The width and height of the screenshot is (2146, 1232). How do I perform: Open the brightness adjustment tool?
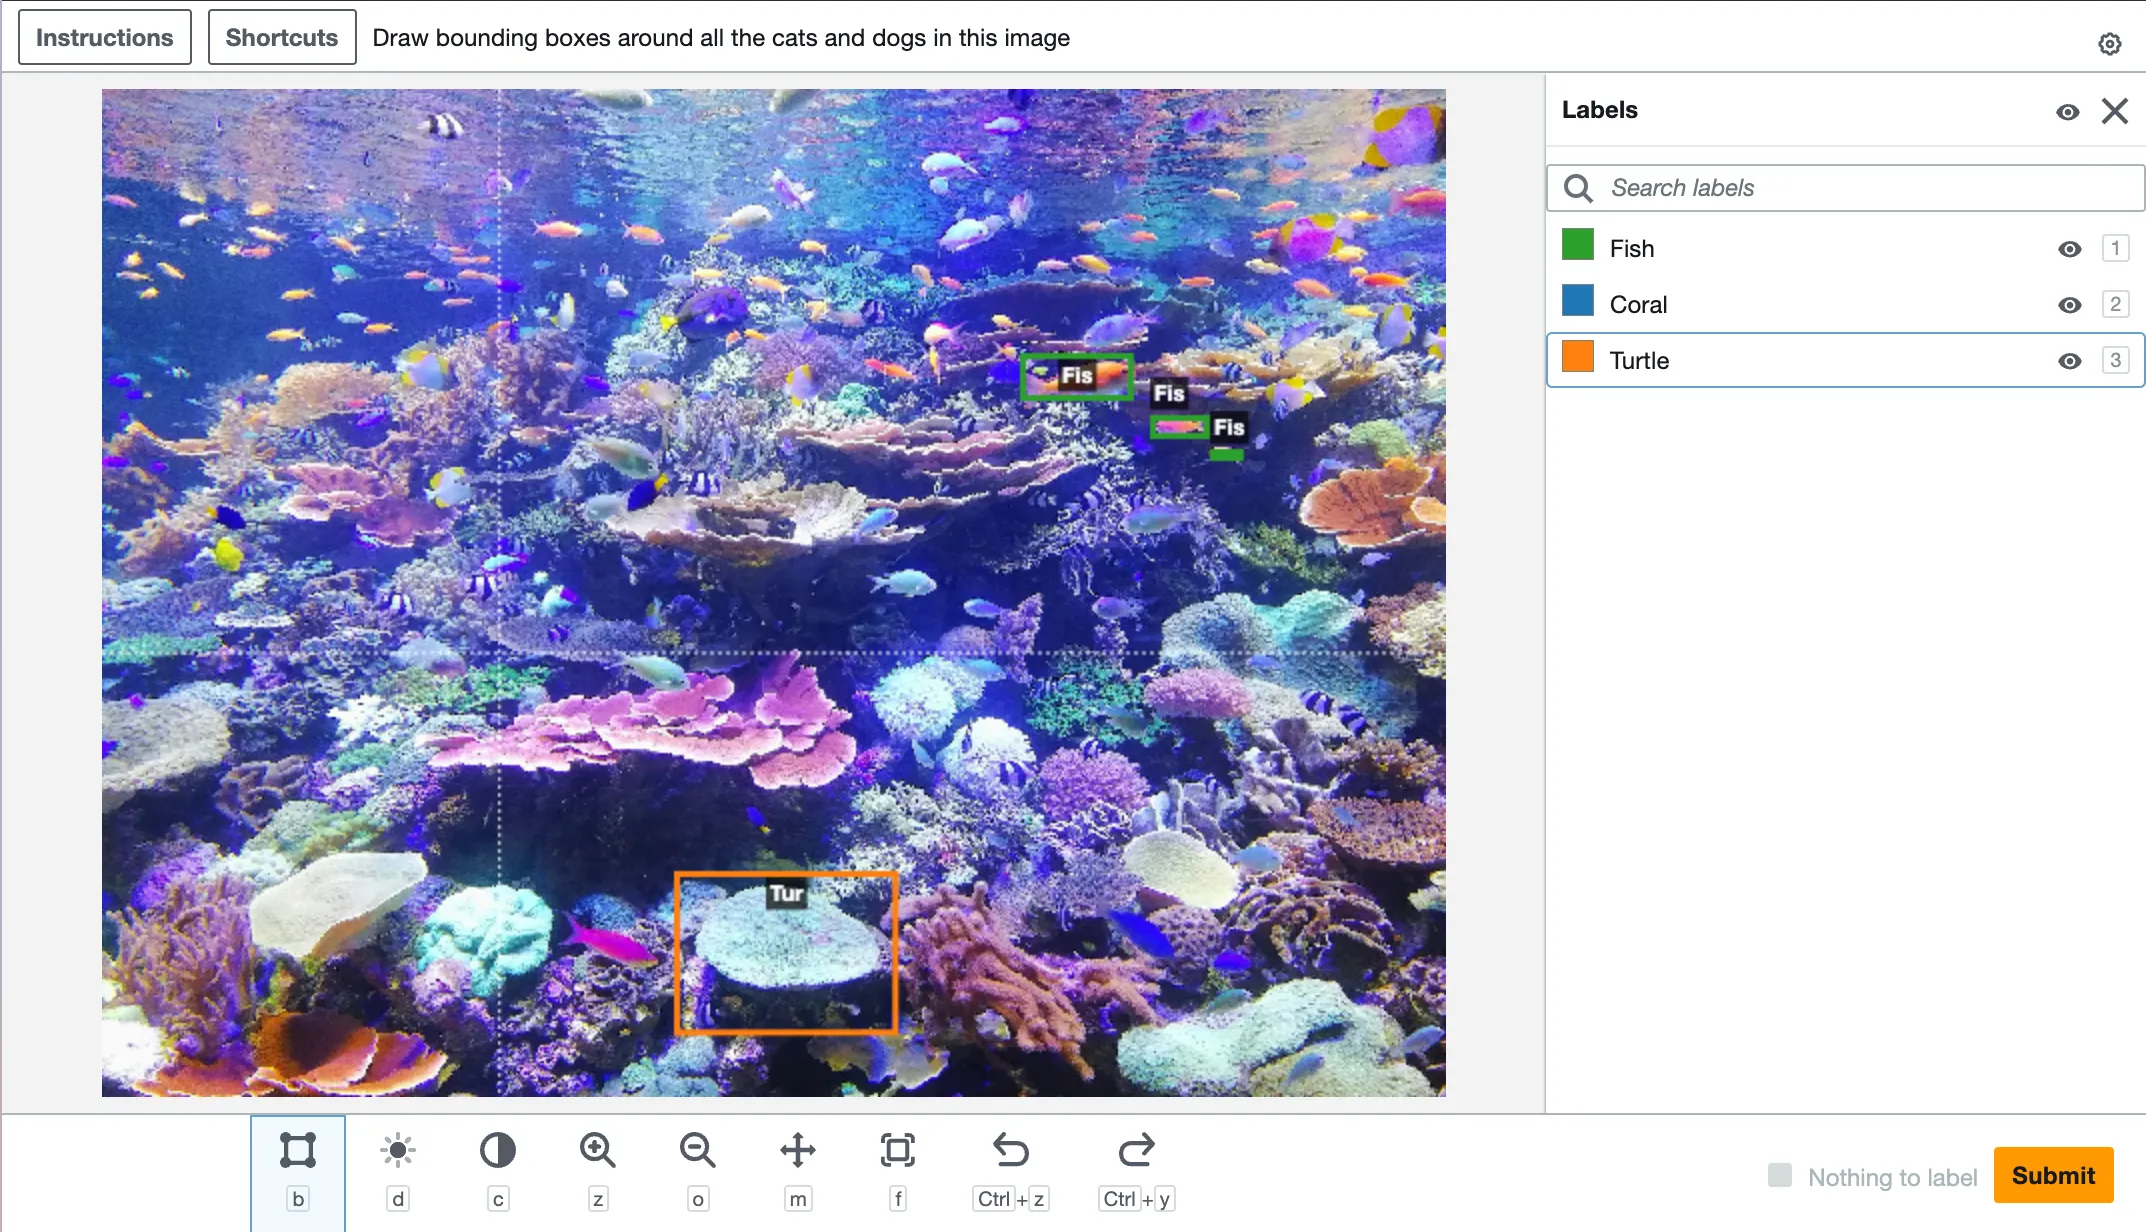pyautogui.click(x=398, y=1151)
